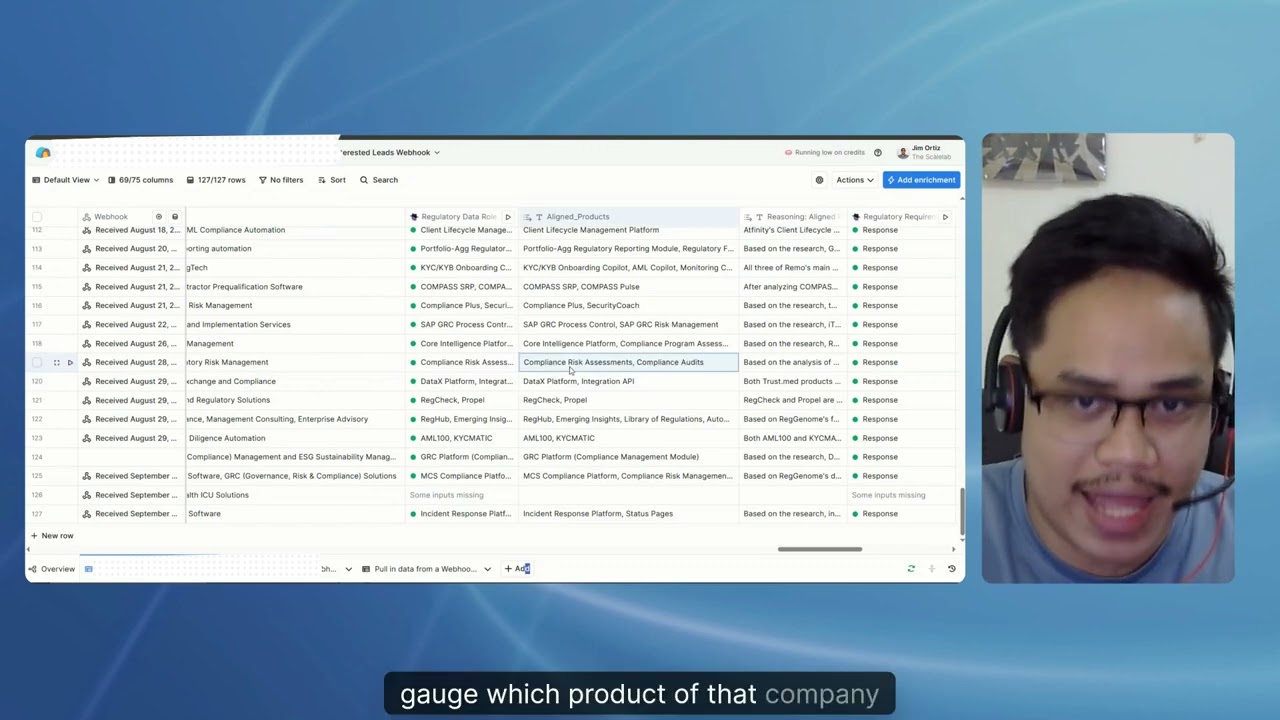The width and height of the screenshot is (1280, 720).
Task: Click the No filters funnel button
Action: (x=281, y=180)
